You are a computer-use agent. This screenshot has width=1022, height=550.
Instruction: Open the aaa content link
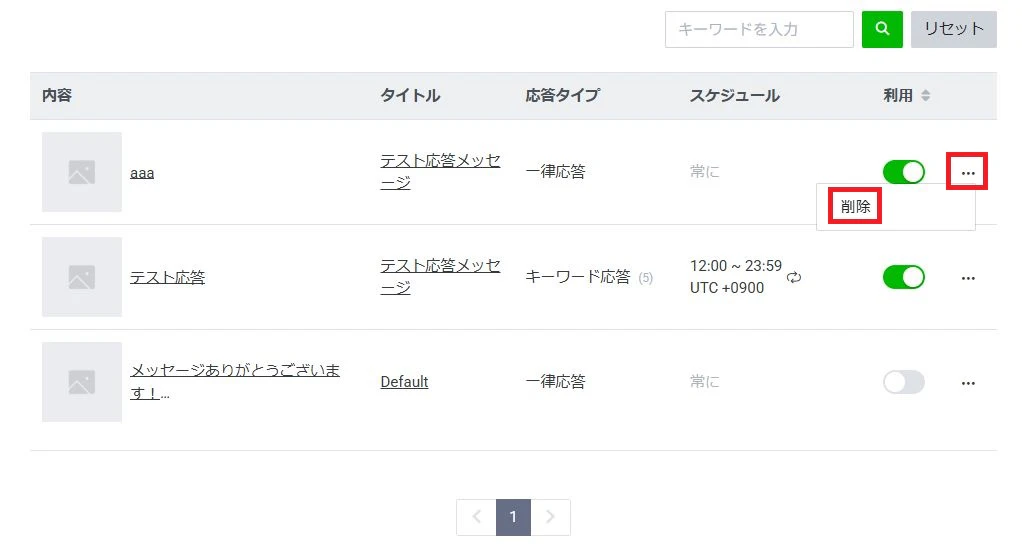click(x=142, y=173)
